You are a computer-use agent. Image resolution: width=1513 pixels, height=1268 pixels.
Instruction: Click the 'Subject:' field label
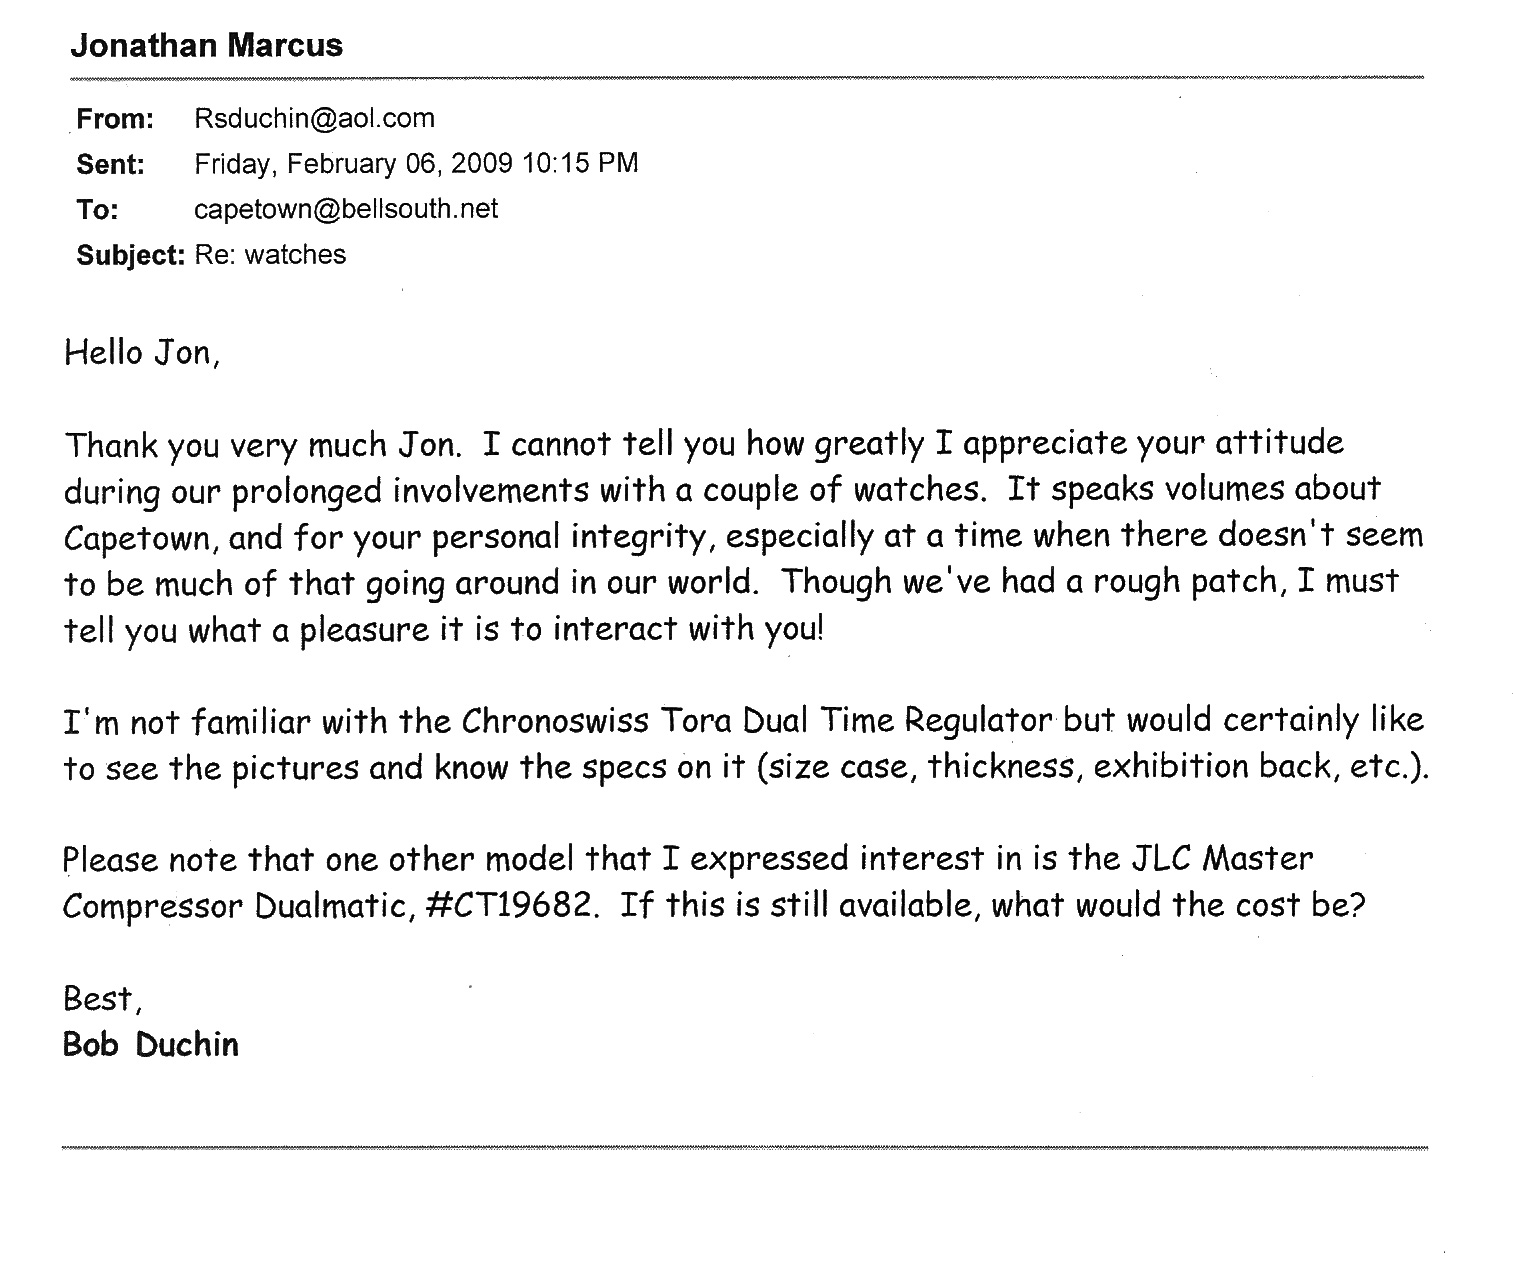[x=130, y=255]
